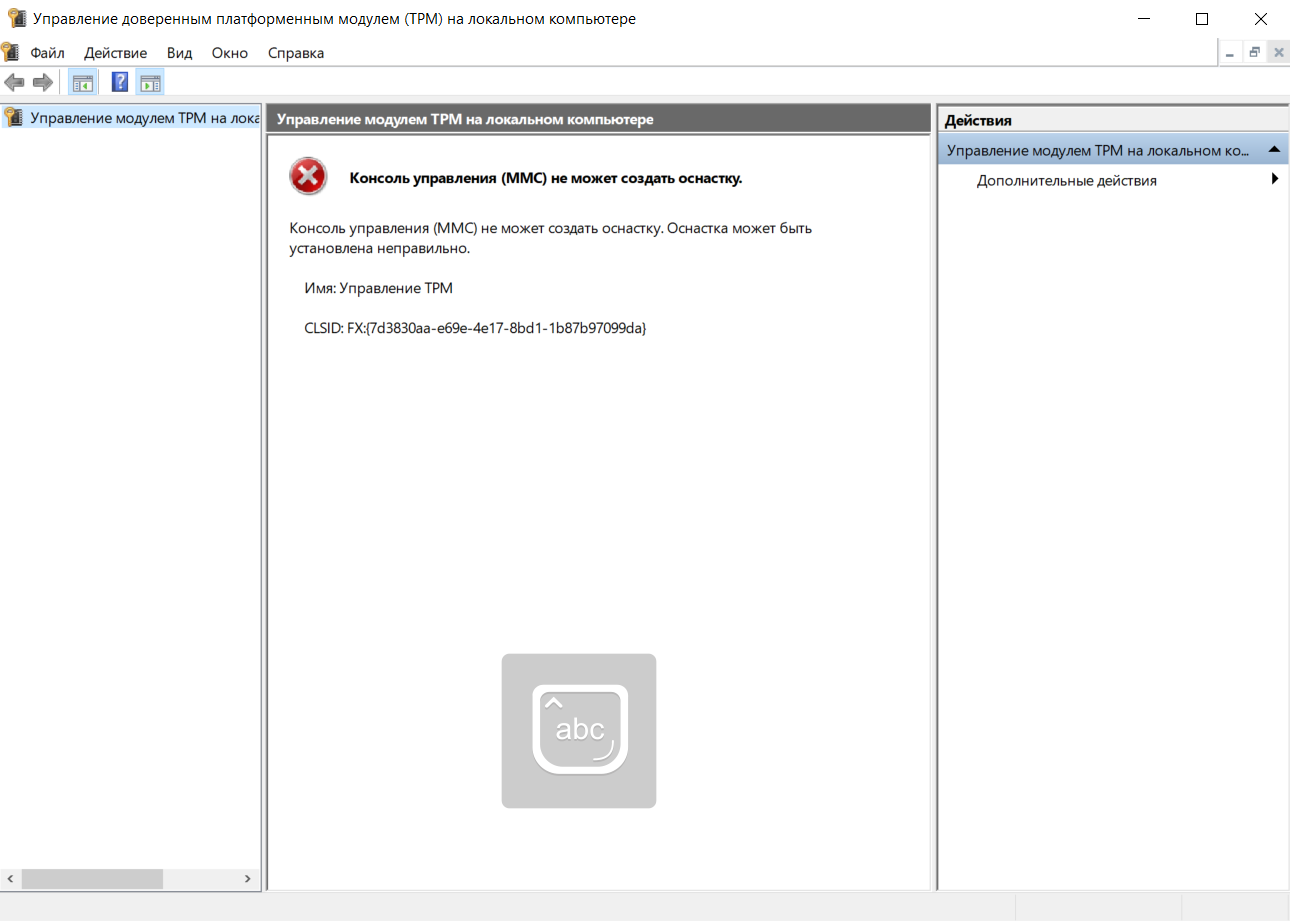
Task: Click the horizontal scrollbar thumb in tree pane
Action: pos(92,878)
